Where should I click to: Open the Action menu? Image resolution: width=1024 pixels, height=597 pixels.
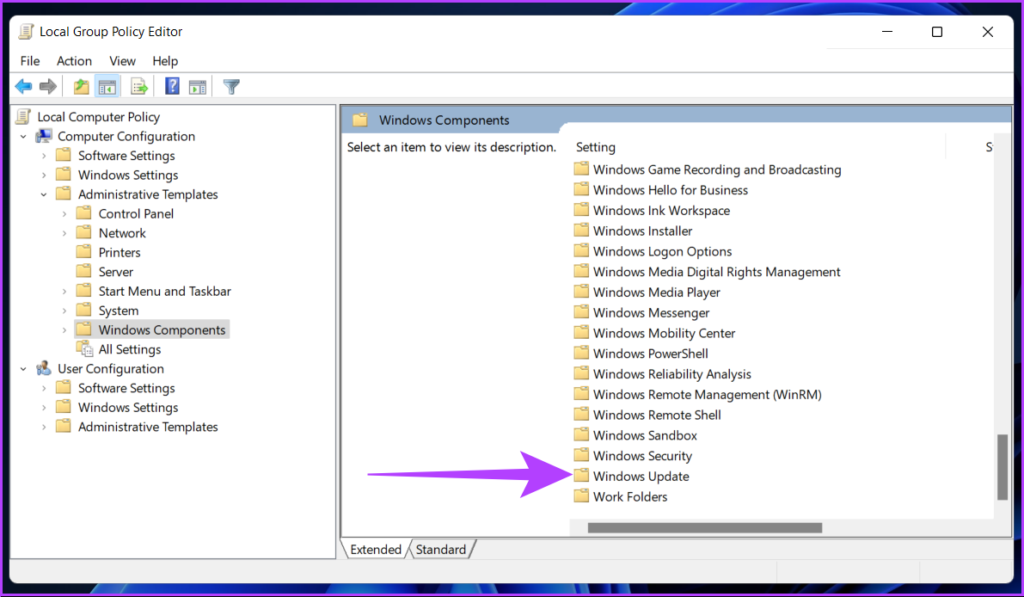(74, 61)
